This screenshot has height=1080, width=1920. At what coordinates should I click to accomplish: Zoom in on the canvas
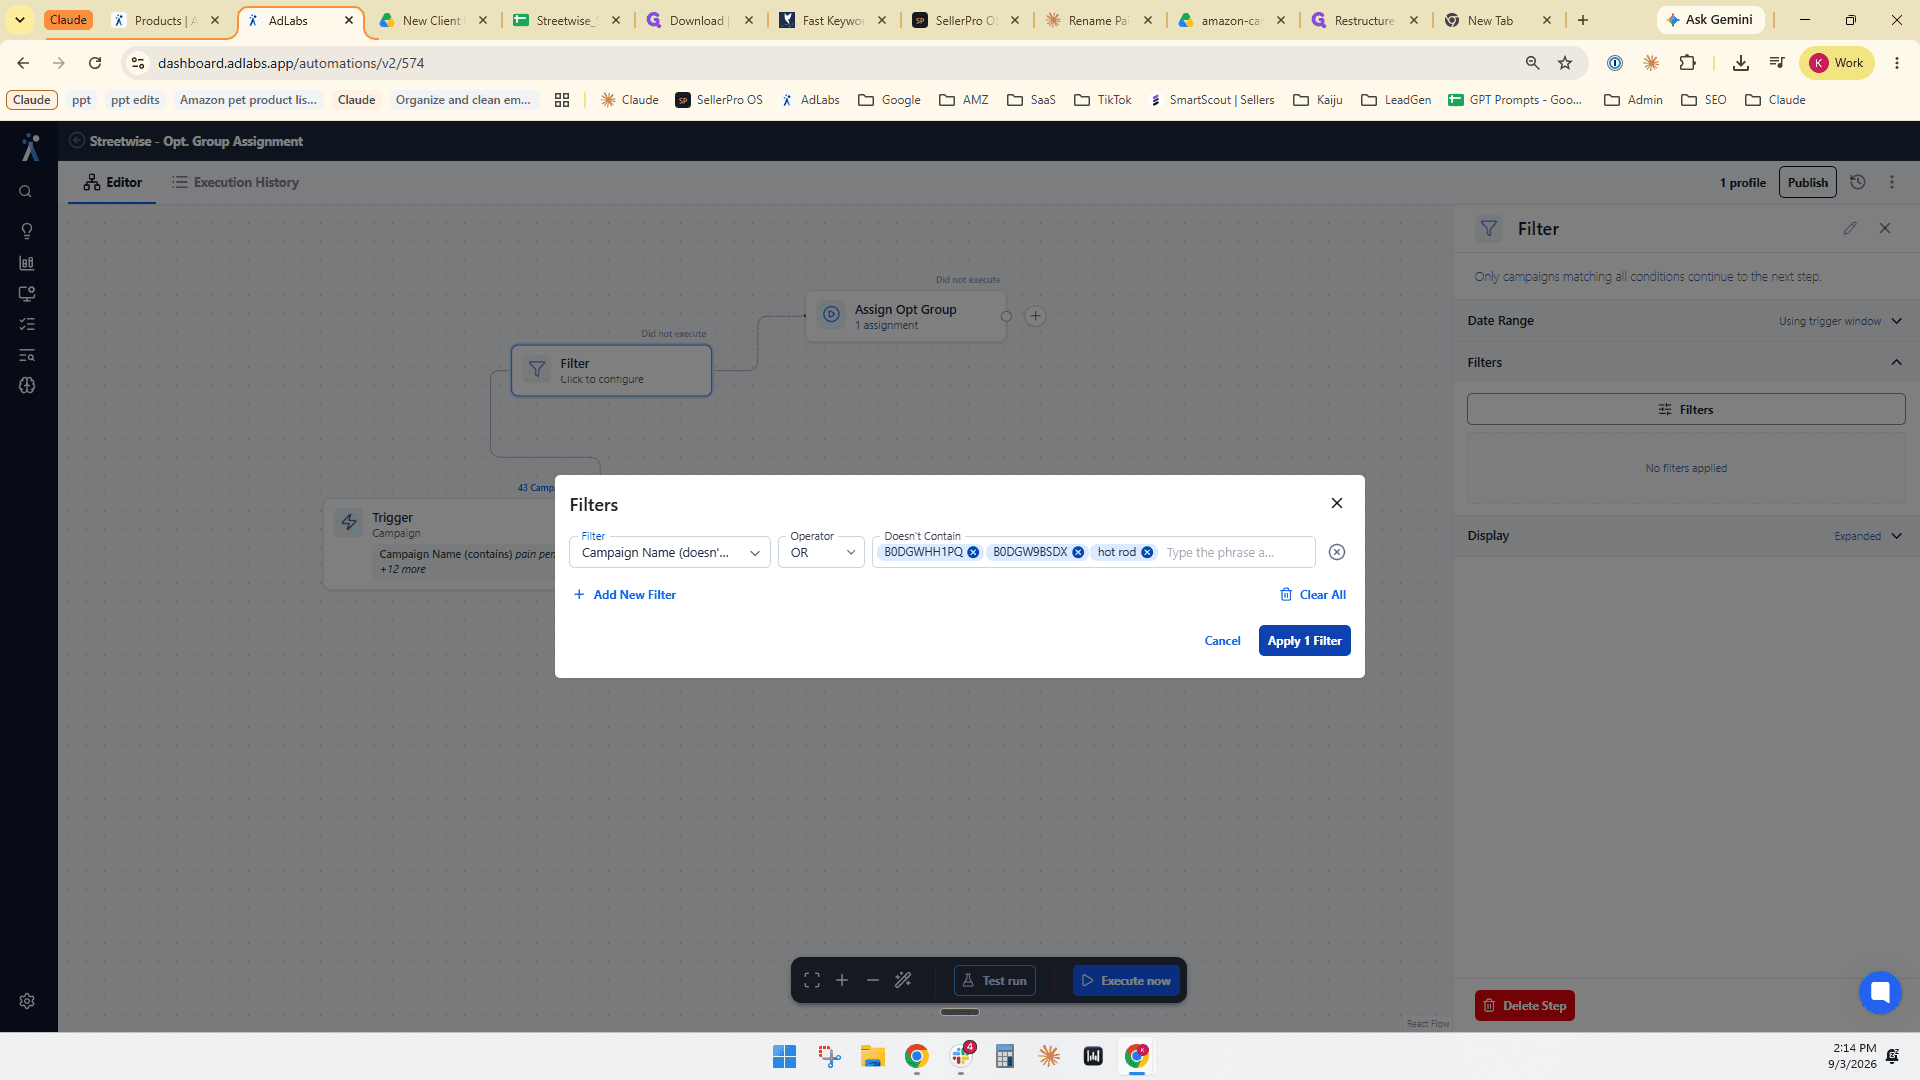(842, 981)
